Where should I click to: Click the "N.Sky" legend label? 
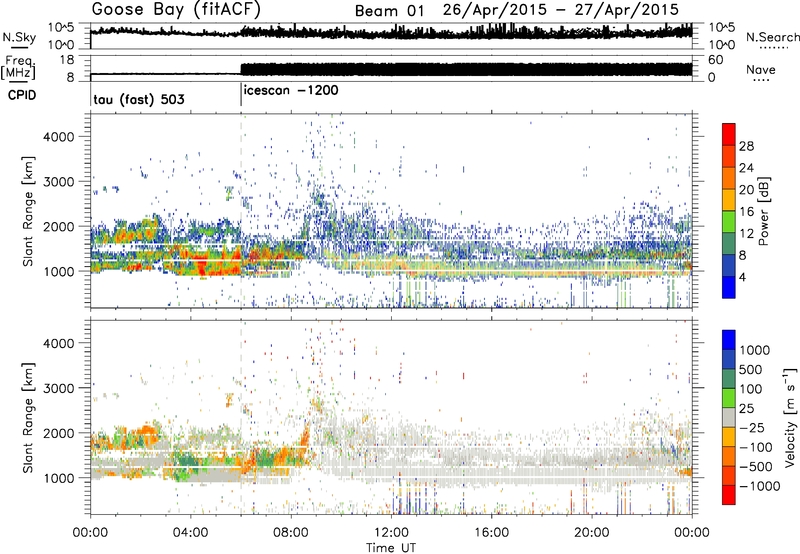point(19,37)
